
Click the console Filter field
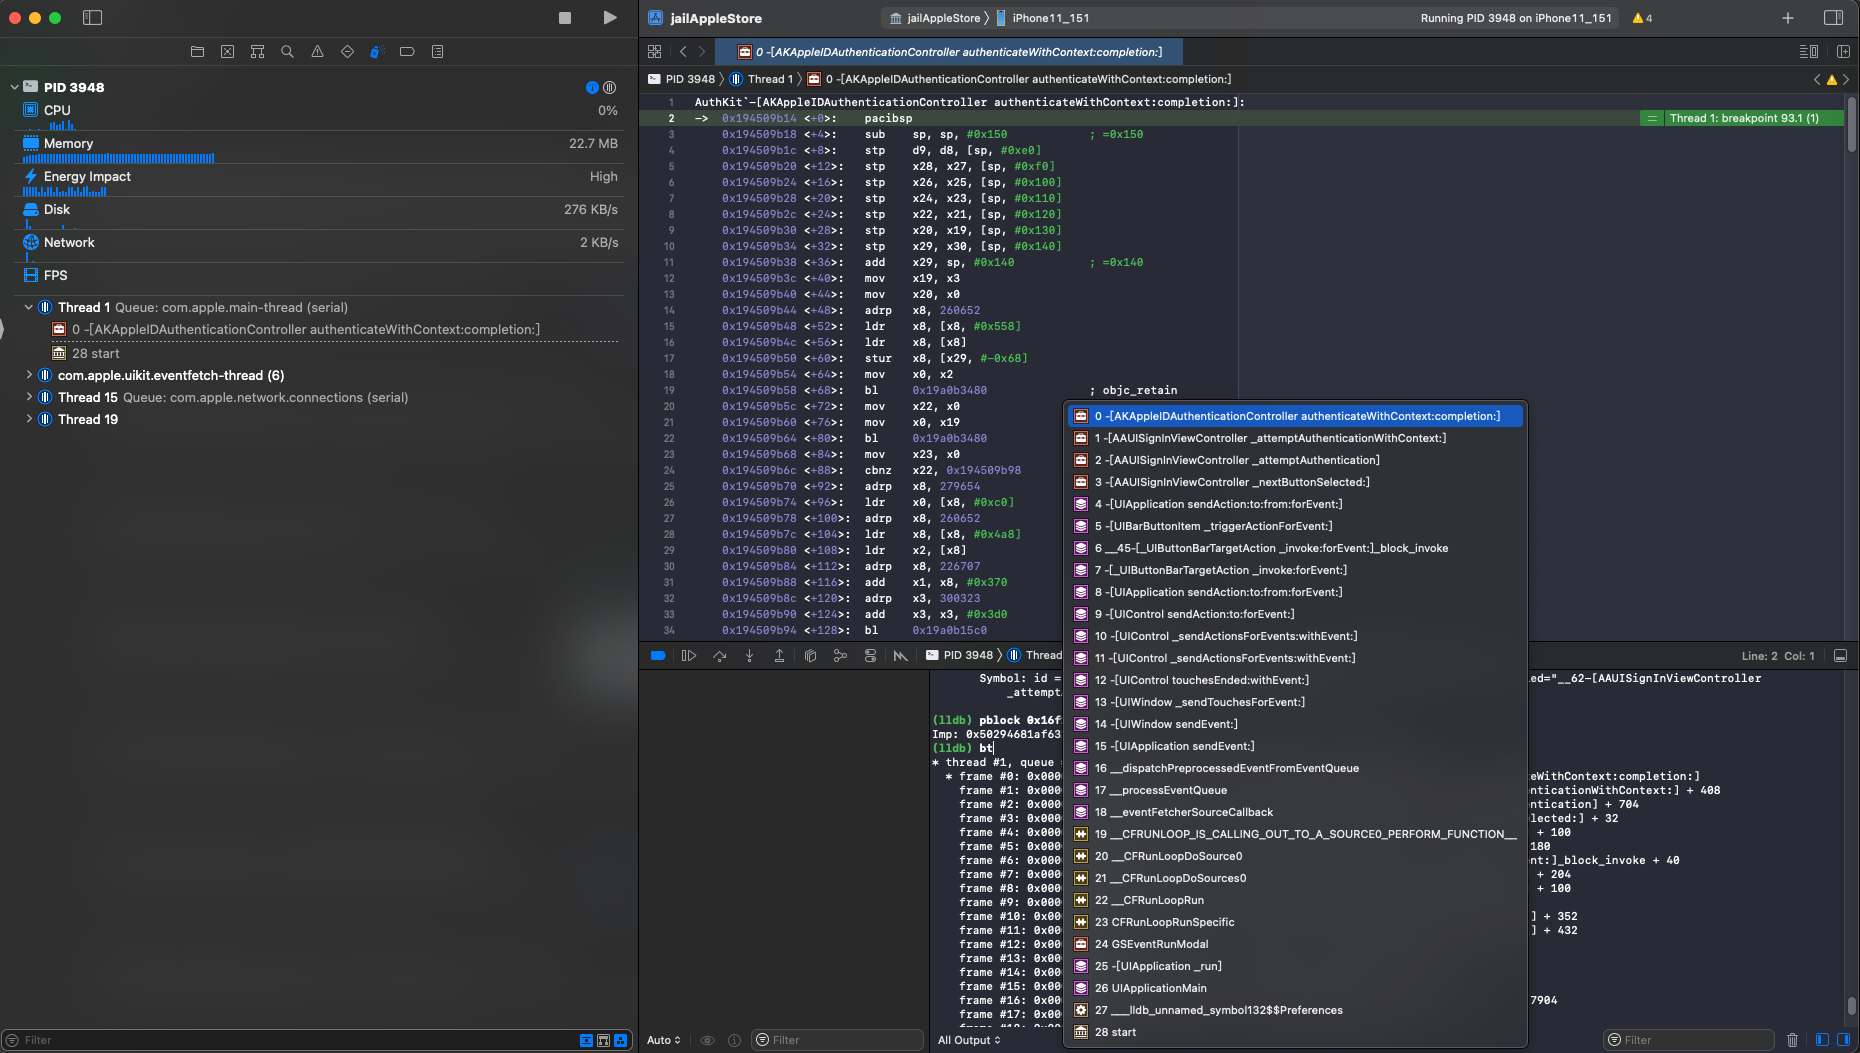pyautogui.click(x=1689, y=1040)
